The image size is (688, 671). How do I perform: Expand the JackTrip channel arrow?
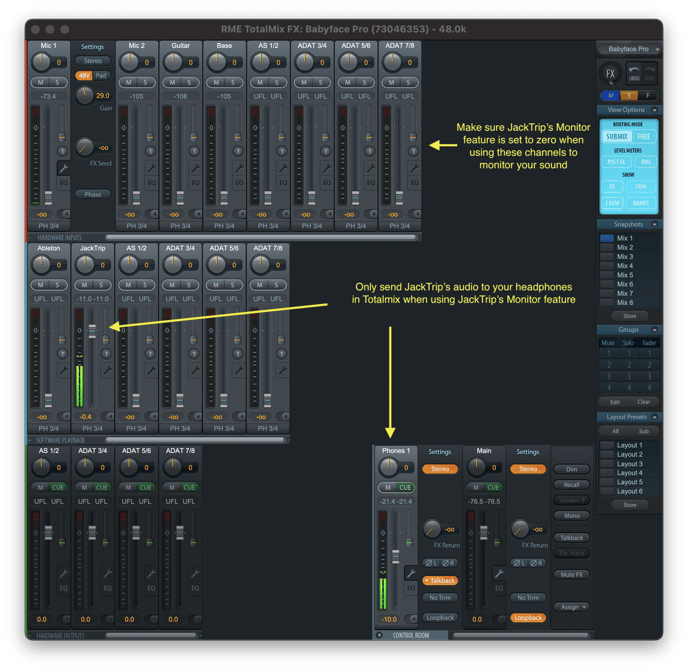(x=110, y=416)
